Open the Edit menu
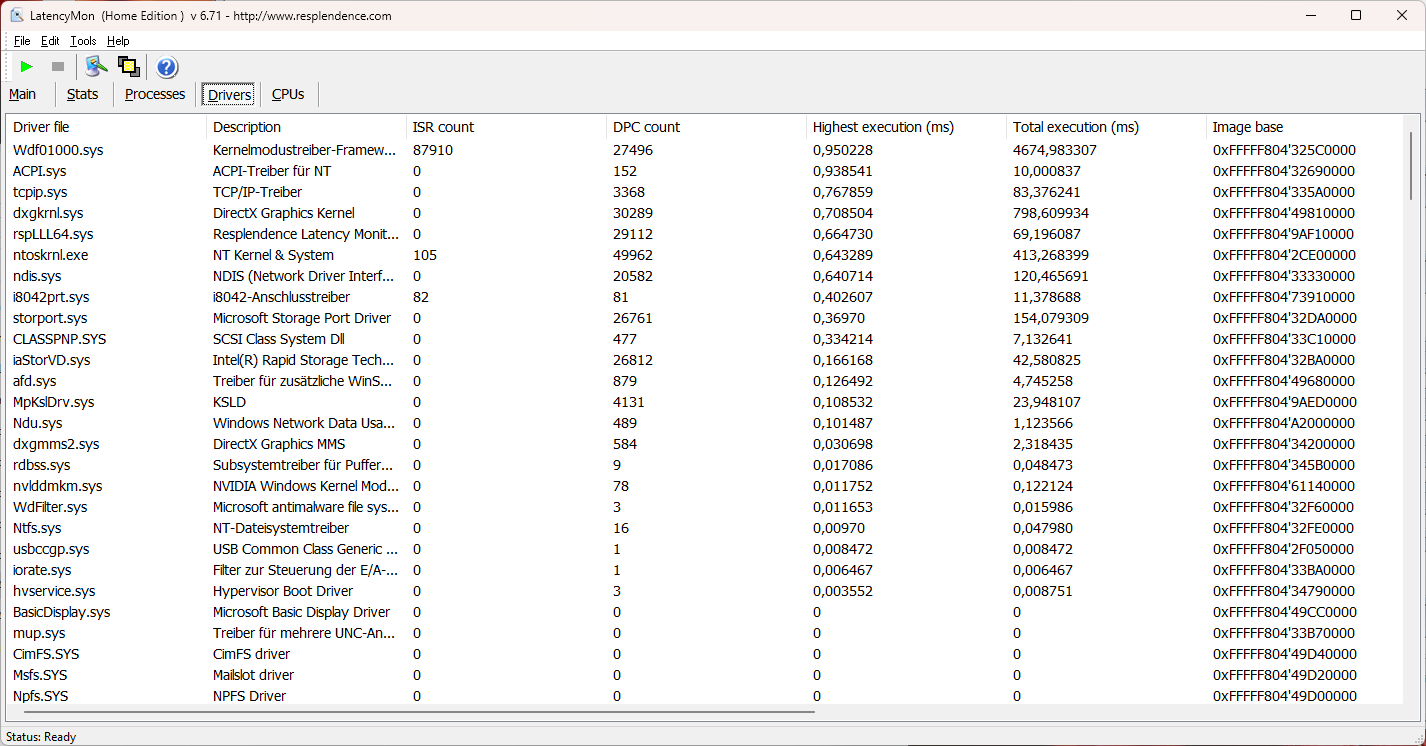 point(50,41)
